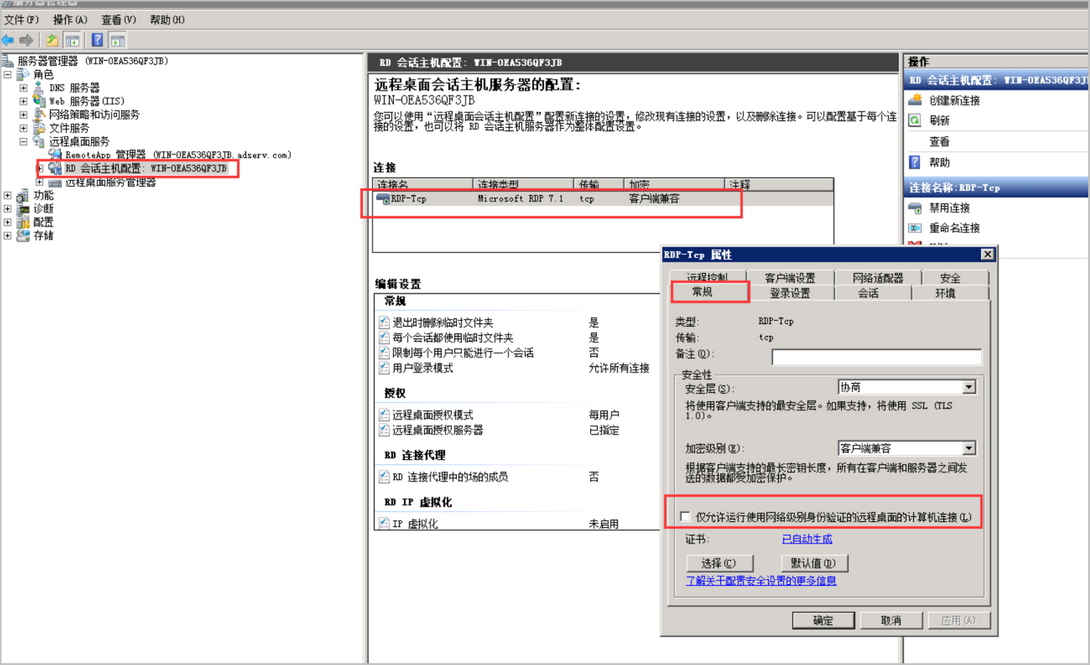Screen dimensions: 1090x665
Task: Select the 配置 node icon
Action: [x=23, y=222]
